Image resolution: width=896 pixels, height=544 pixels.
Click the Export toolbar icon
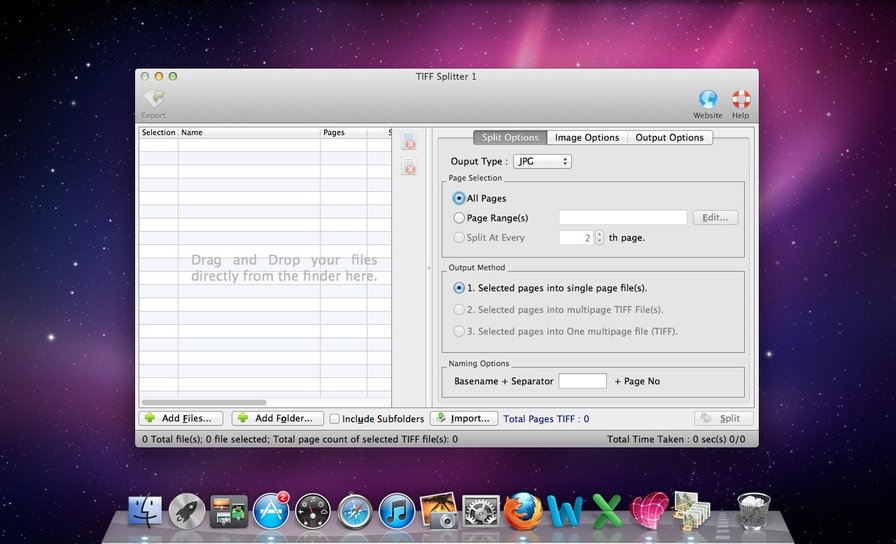click(x=153, y=100)
